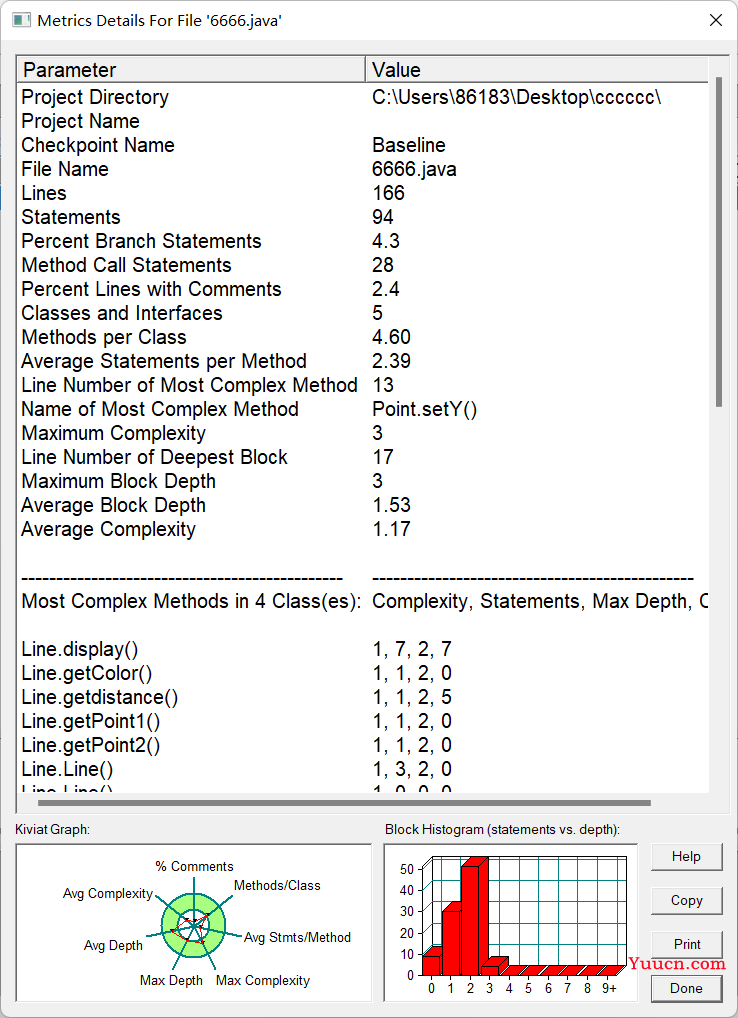
Task: Select the Percent Branch Statements row
Action: click(363, 241)
